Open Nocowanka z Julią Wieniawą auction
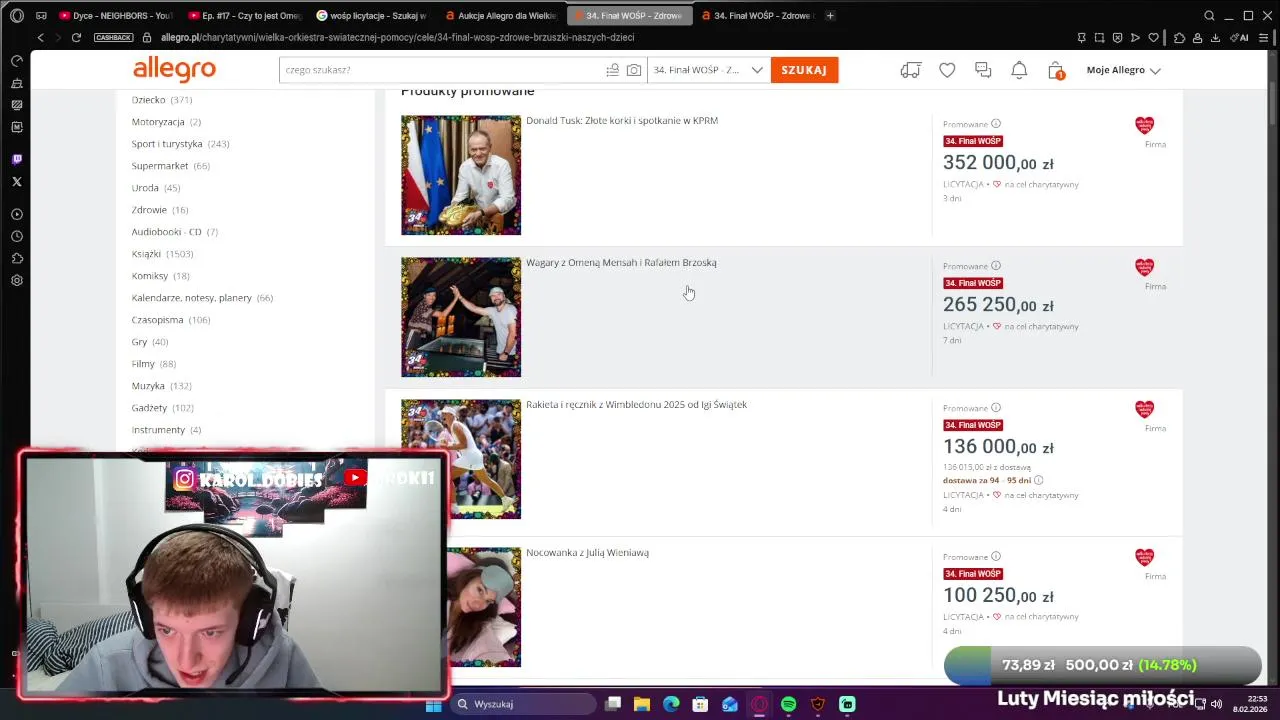 click(x=587, y=553)
